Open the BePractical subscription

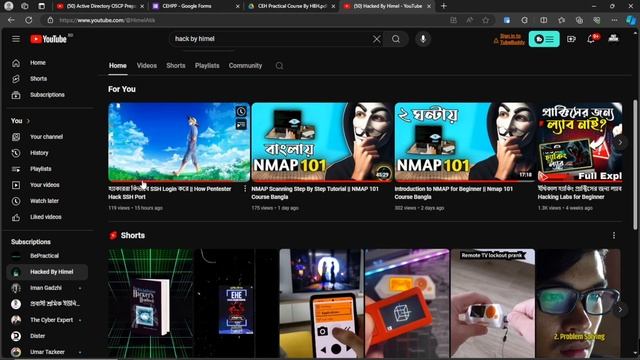point(47,256)
